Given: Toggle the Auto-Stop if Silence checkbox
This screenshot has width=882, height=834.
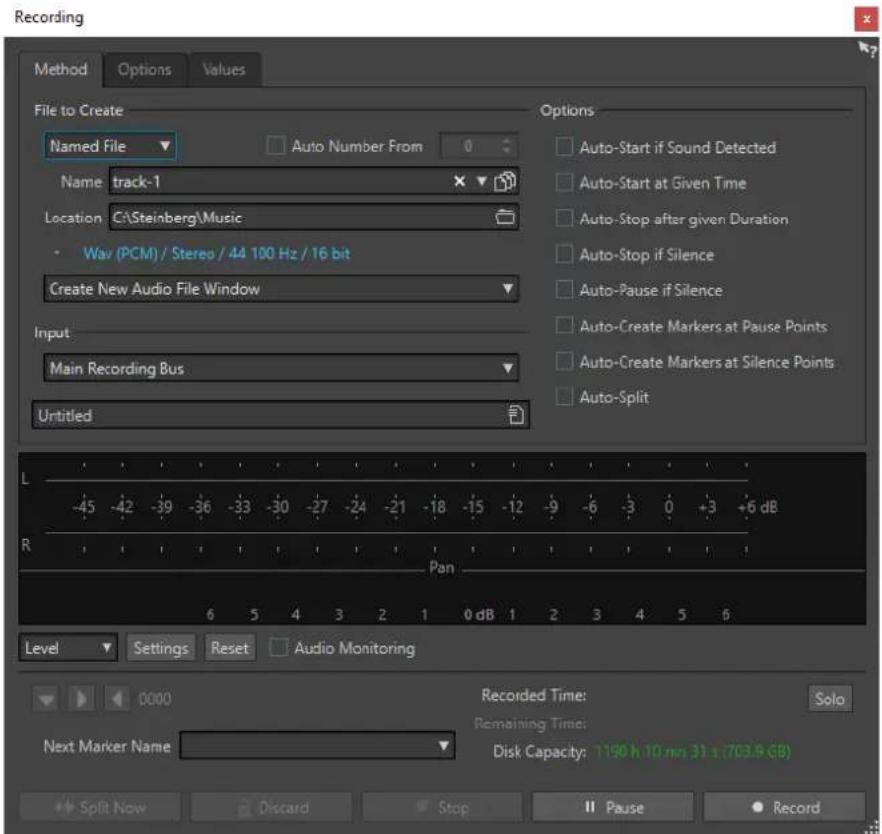Looking at the screenshot, I should (x=564, y=254).
